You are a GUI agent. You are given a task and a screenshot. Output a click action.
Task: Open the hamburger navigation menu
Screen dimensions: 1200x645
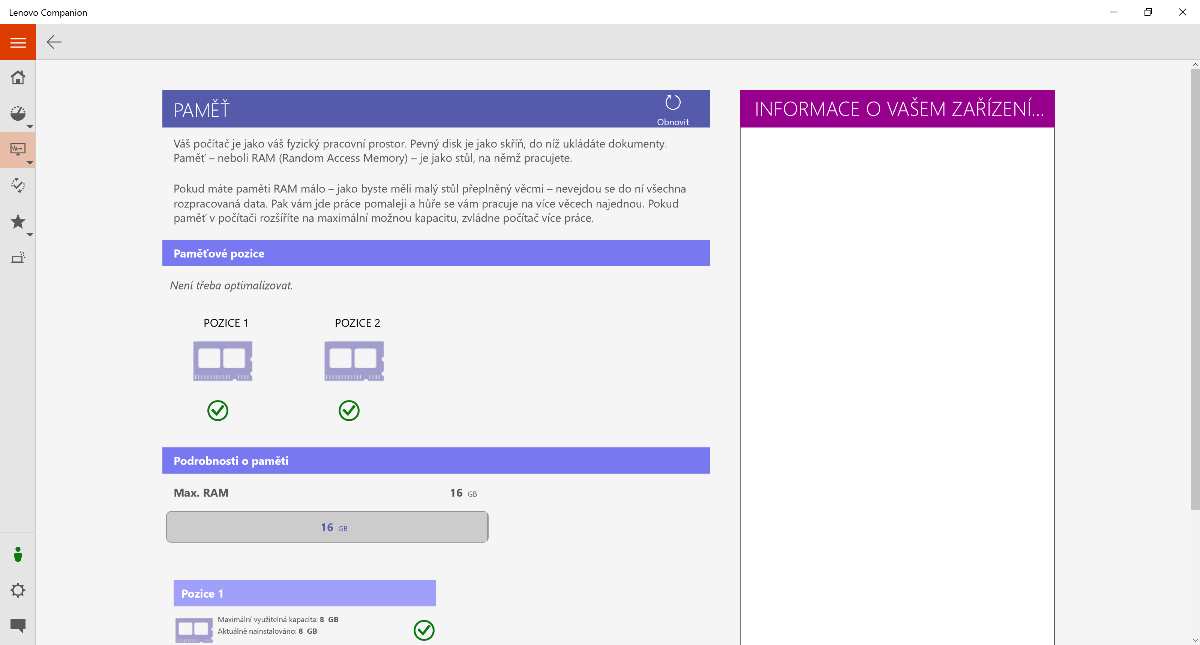point(17,42)
